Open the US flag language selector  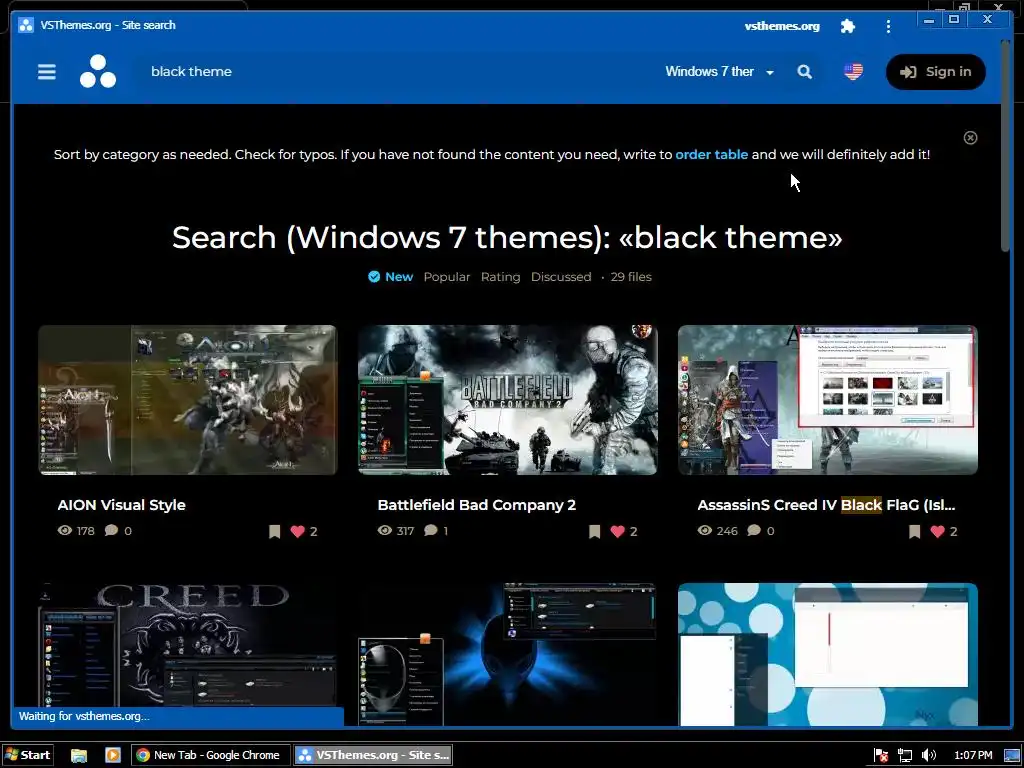point(853,71)
